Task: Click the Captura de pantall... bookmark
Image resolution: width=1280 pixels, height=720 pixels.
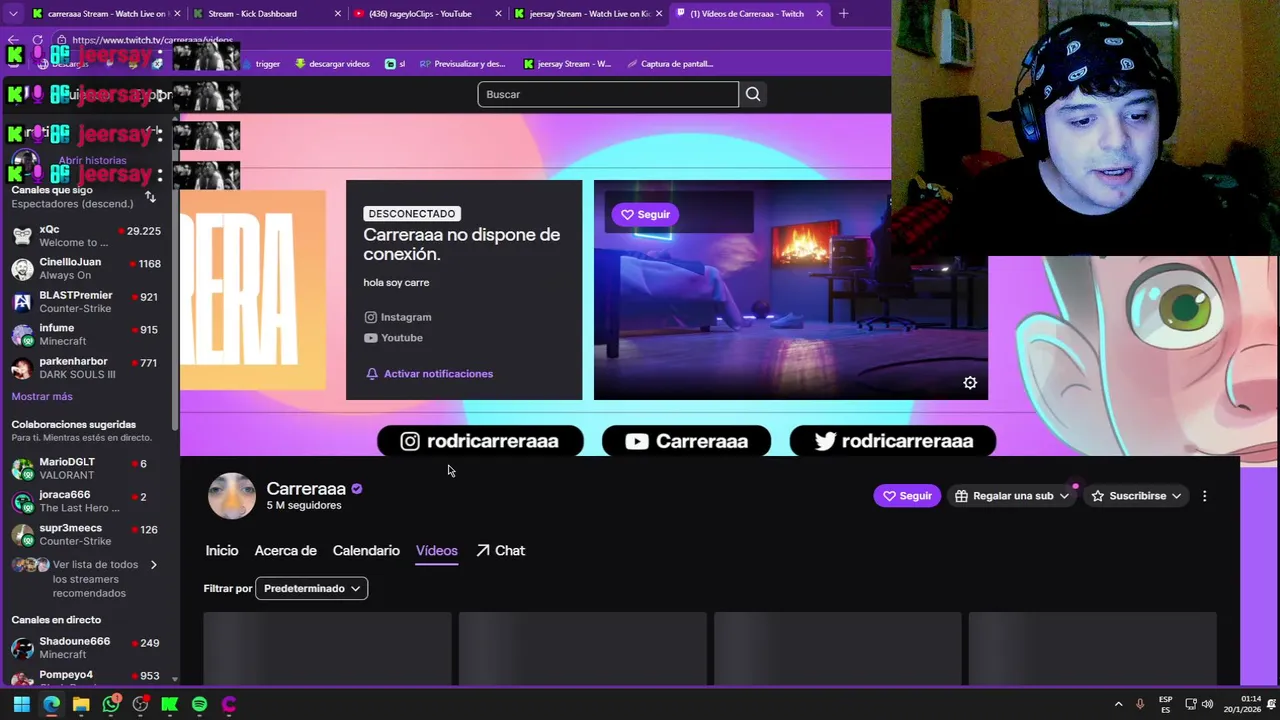Action: pyautogui.click(x=669, y=64)
